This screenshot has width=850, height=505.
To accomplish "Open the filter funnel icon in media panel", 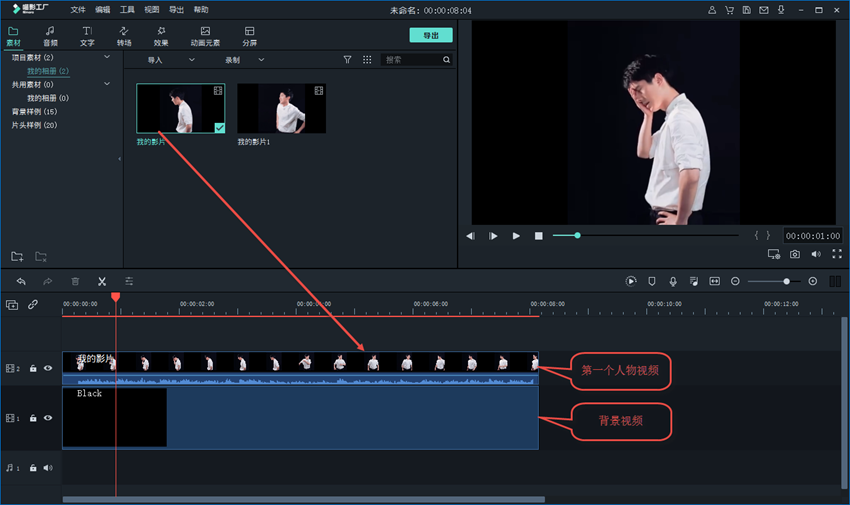I will point(348,60).
